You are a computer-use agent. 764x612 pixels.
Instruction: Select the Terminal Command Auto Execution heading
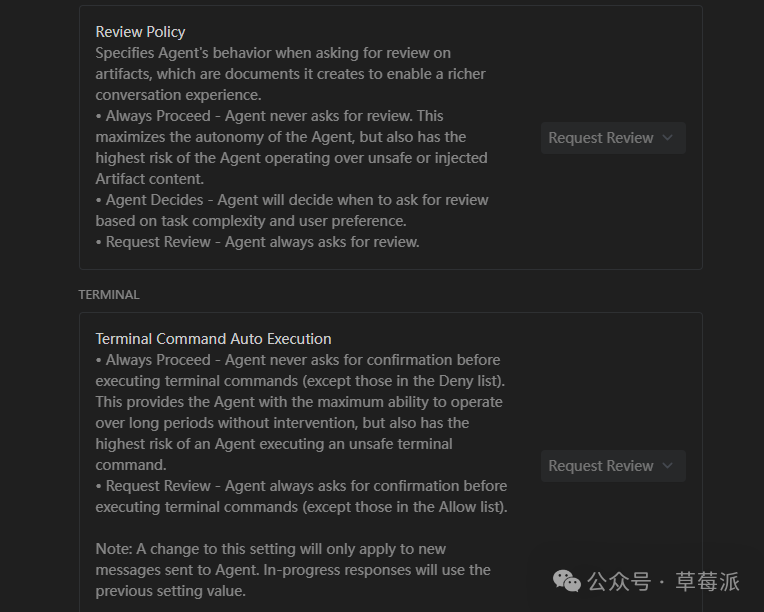(x=213, y=339)
